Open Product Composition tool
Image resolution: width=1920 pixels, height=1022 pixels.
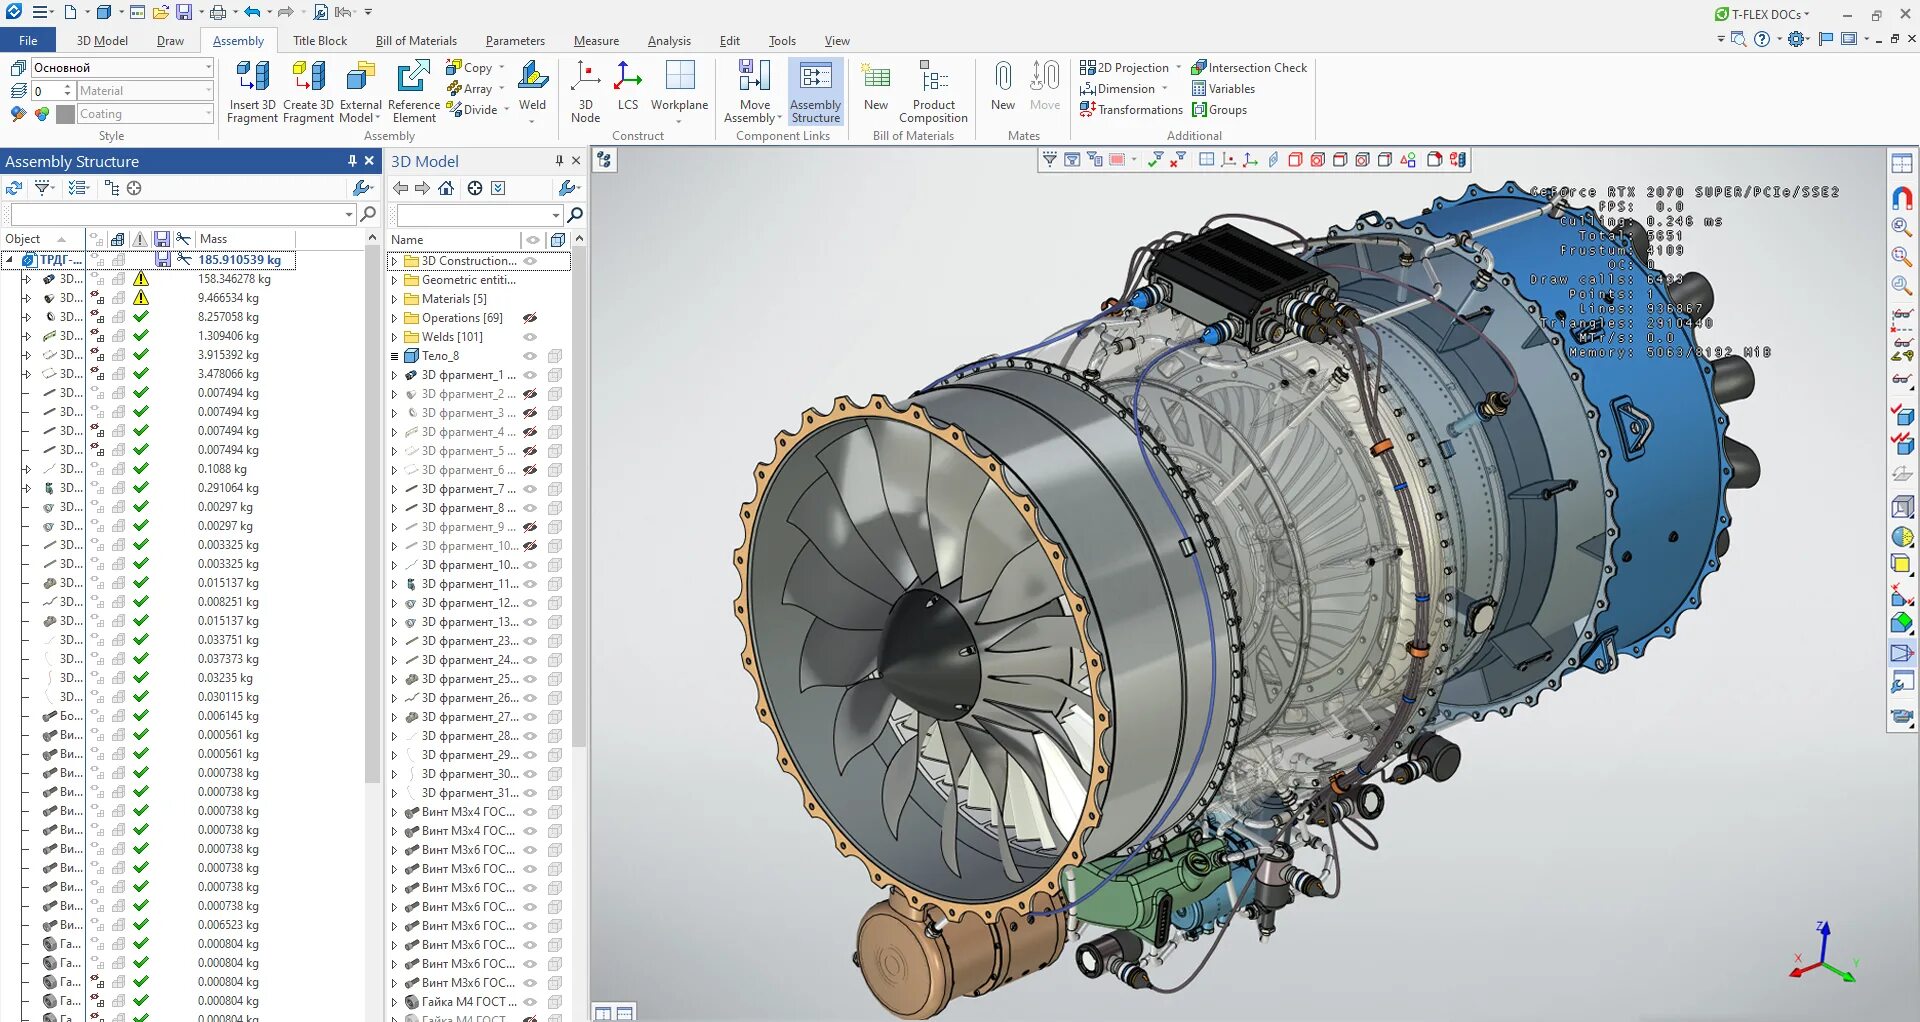click(x=933, y=91)
